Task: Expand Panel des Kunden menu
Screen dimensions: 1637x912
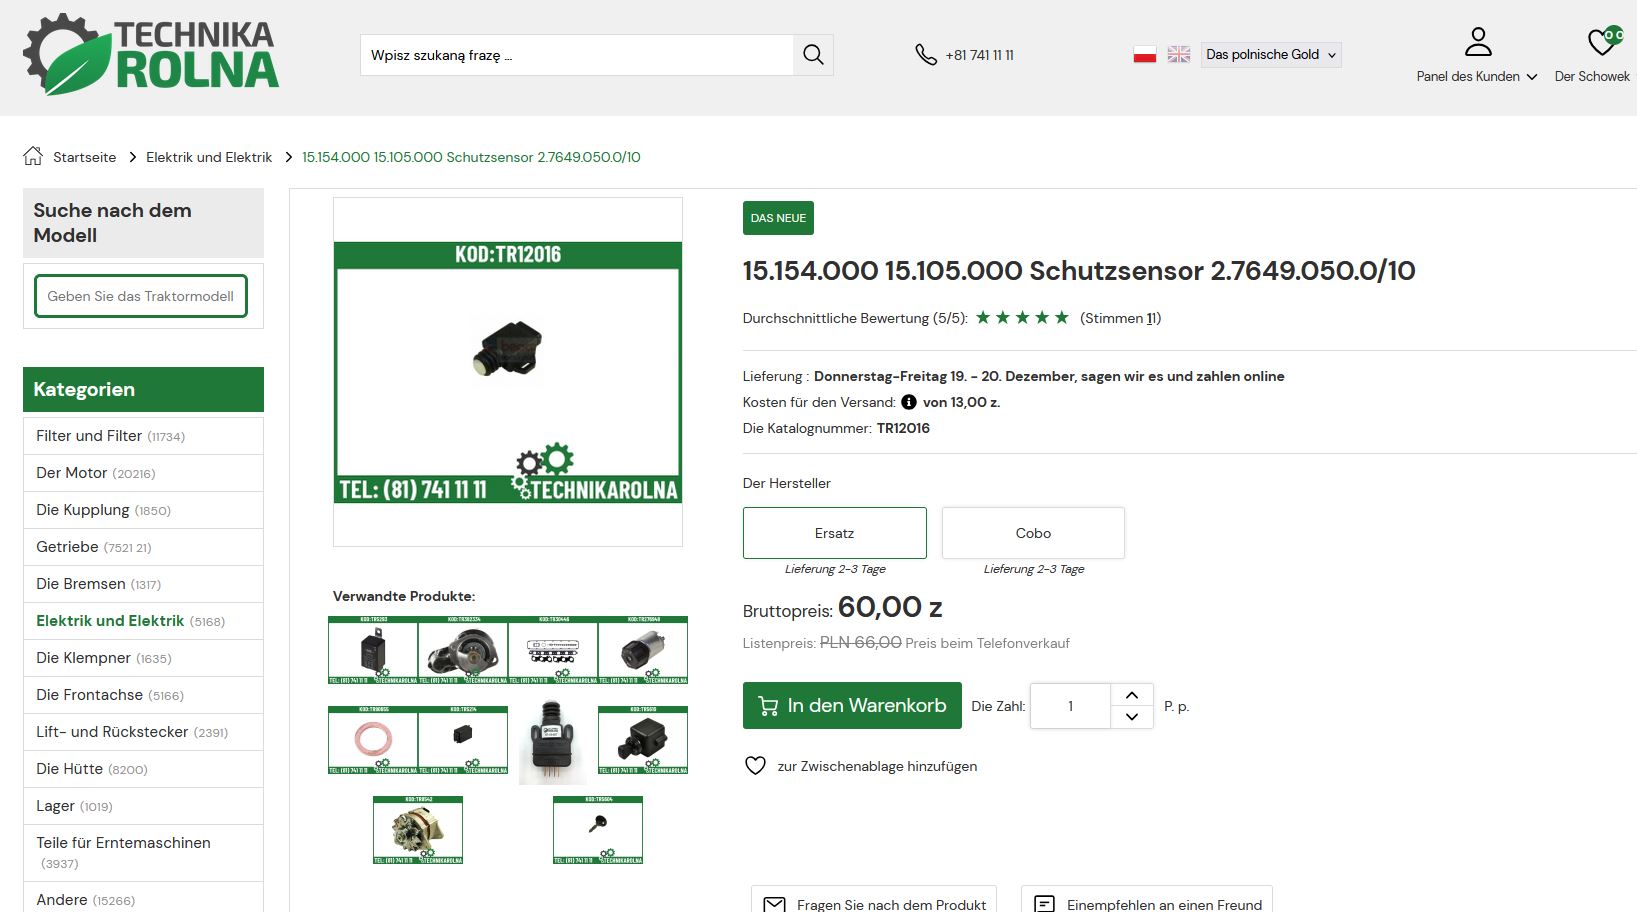Action: (1476, 77)
